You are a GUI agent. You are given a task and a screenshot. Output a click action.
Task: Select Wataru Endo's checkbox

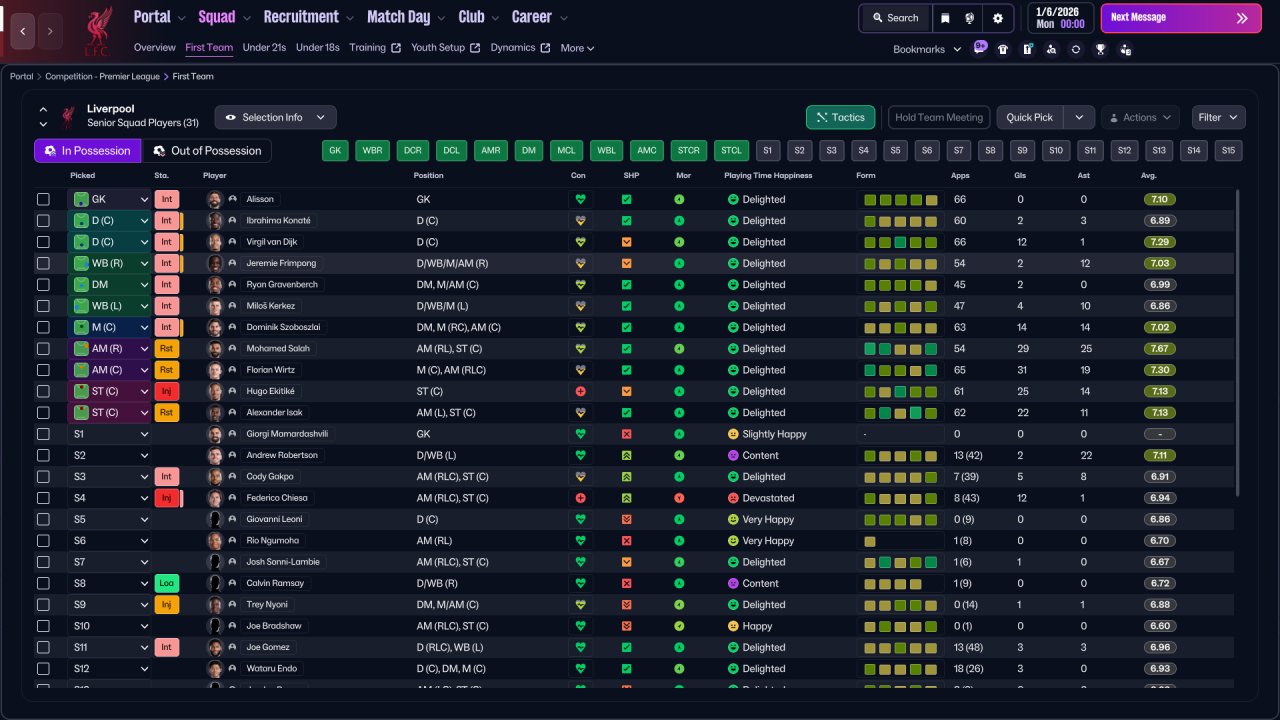coord(43,669)
